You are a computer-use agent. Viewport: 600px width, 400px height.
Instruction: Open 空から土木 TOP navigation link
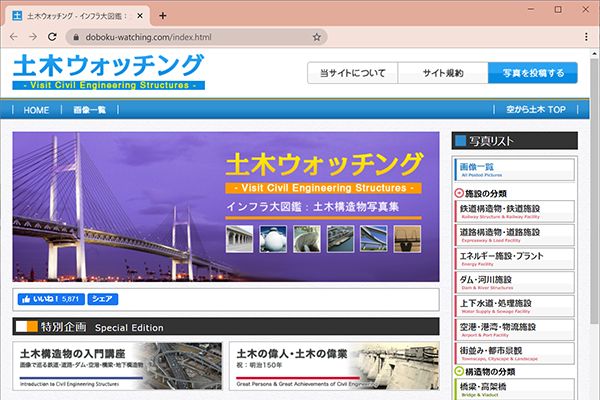535,110
